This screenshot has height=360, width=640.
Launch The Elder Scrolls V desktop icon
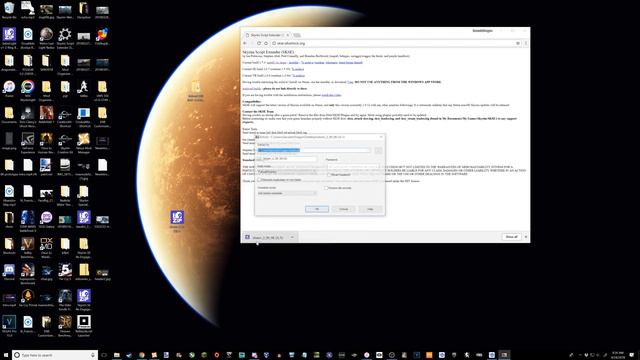point(65,298)
